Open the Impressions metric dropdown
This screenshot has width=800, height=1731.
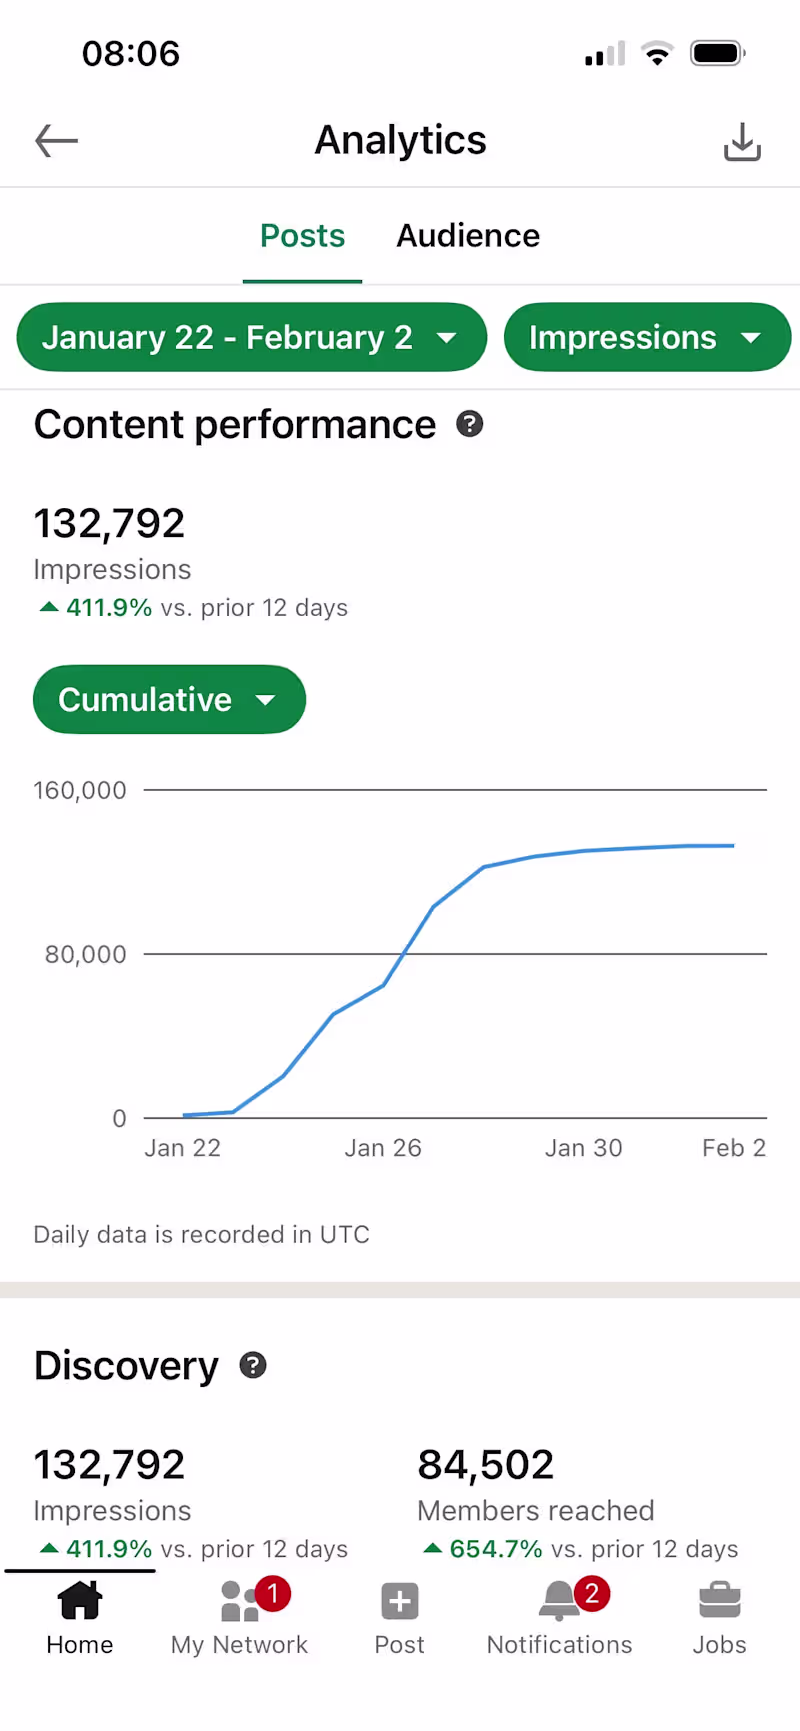[647, 337]
